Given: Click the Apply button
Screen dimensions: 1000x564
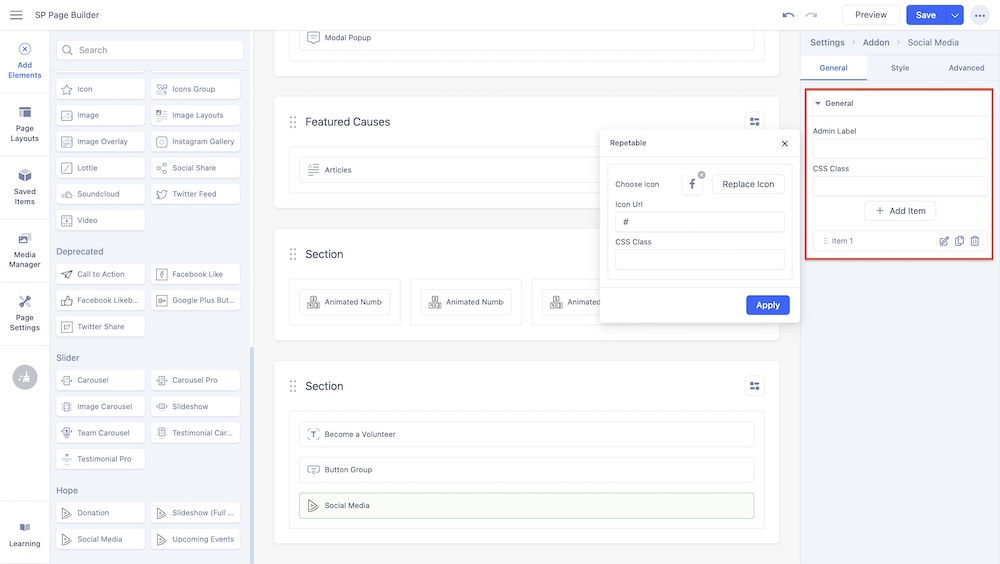Looking at the screenshot, I should point(767,305).
